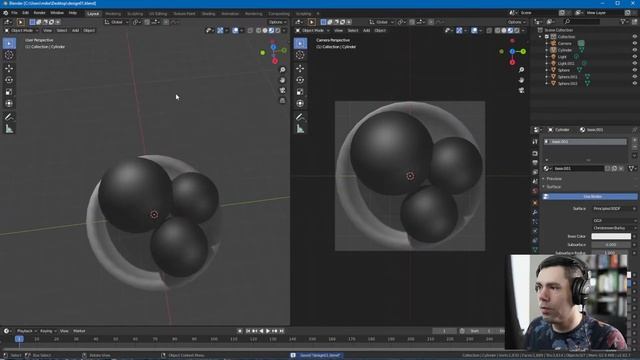Switch to the Layout workspace tab
The width and height of the screenshot is (640, 360).
(93, 13)
